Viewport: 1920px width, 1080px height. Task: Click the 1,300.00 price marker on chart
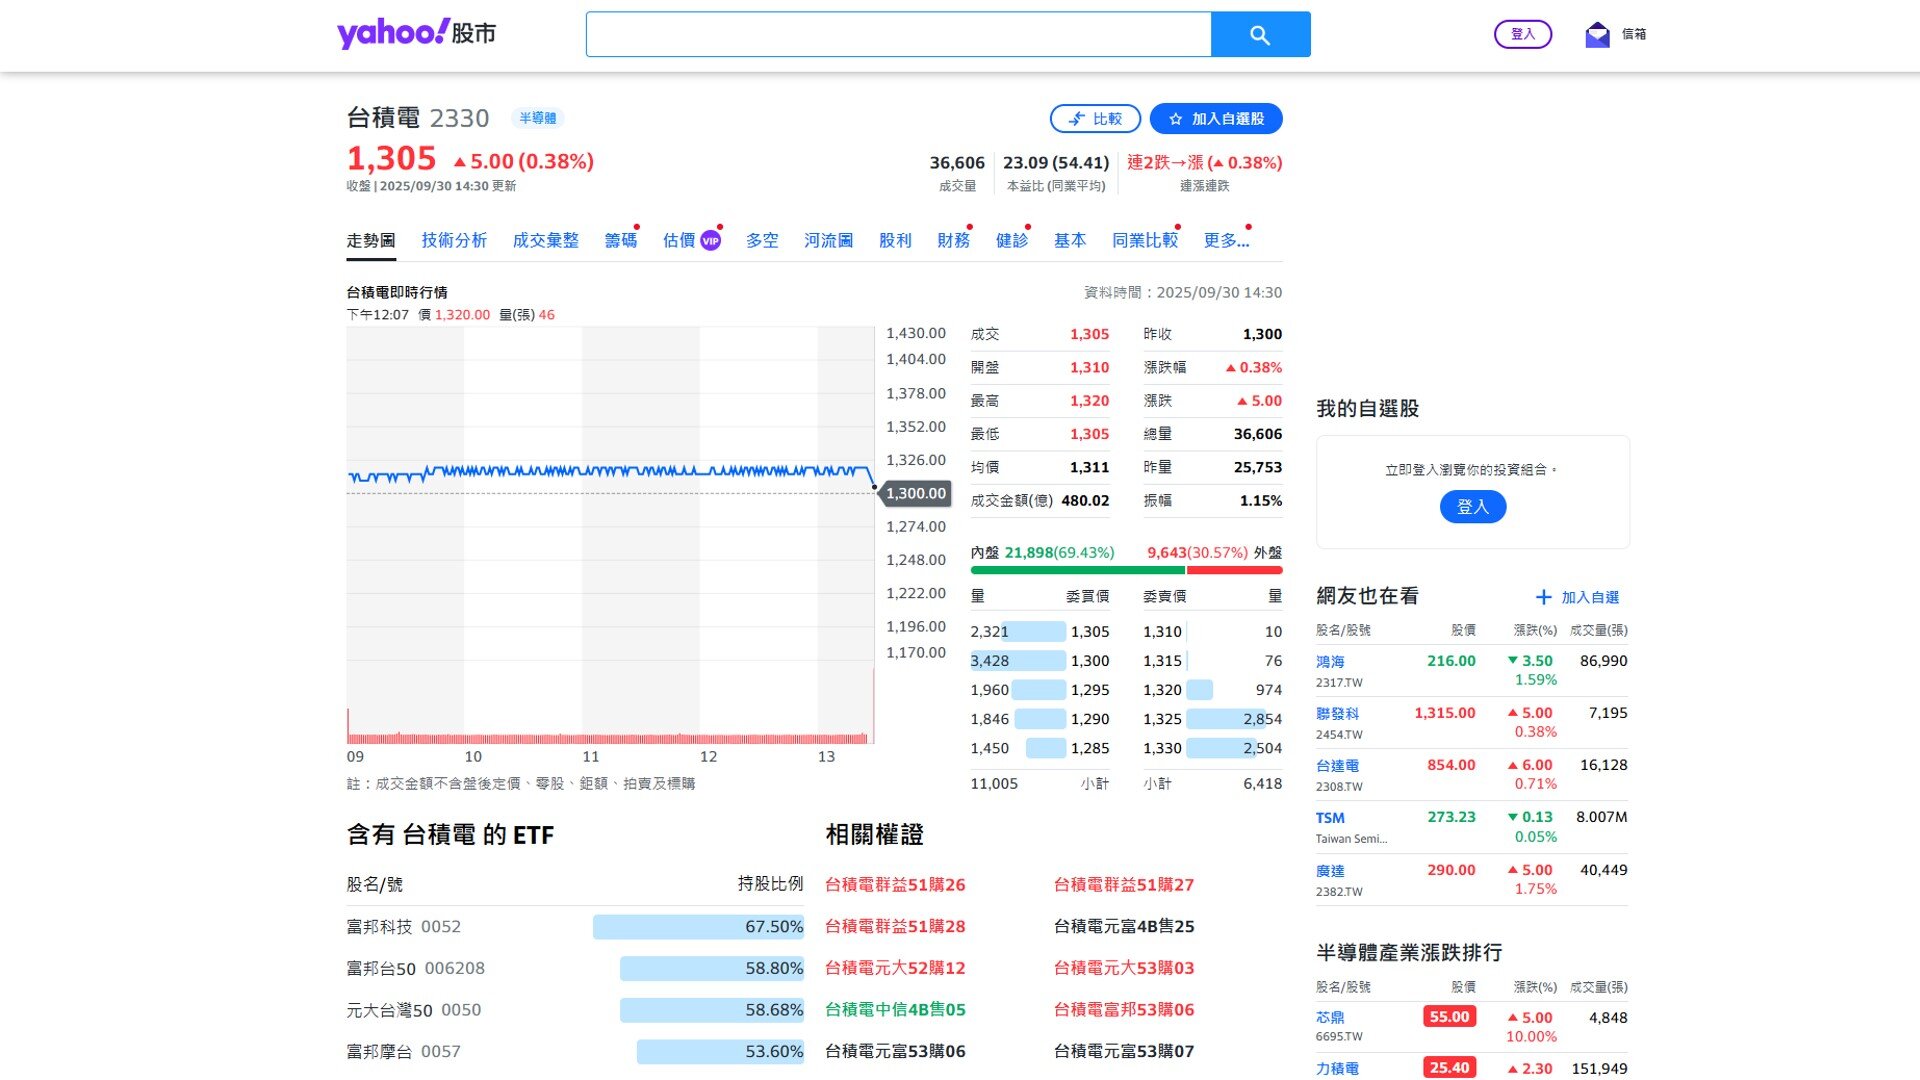[x=915, y=493]
